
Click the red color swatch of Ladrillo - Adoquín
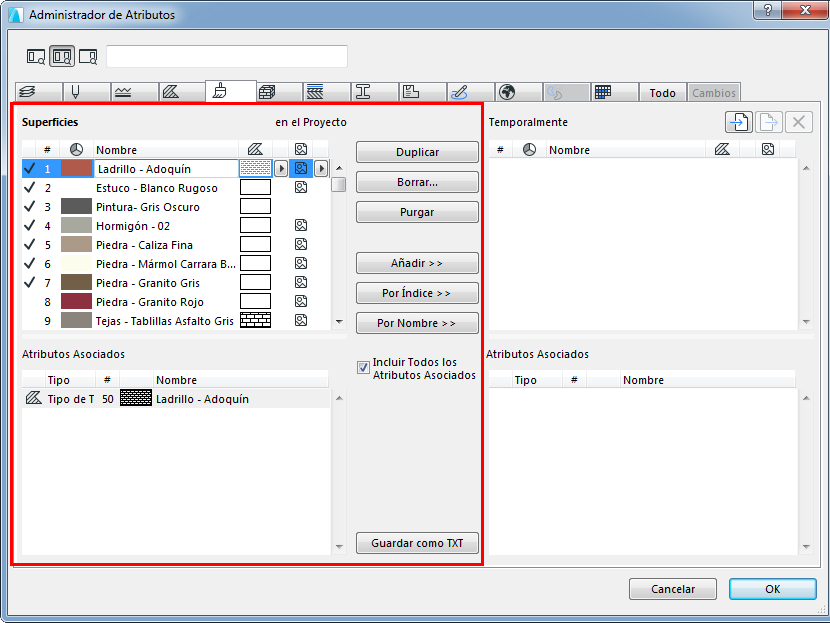76,168
